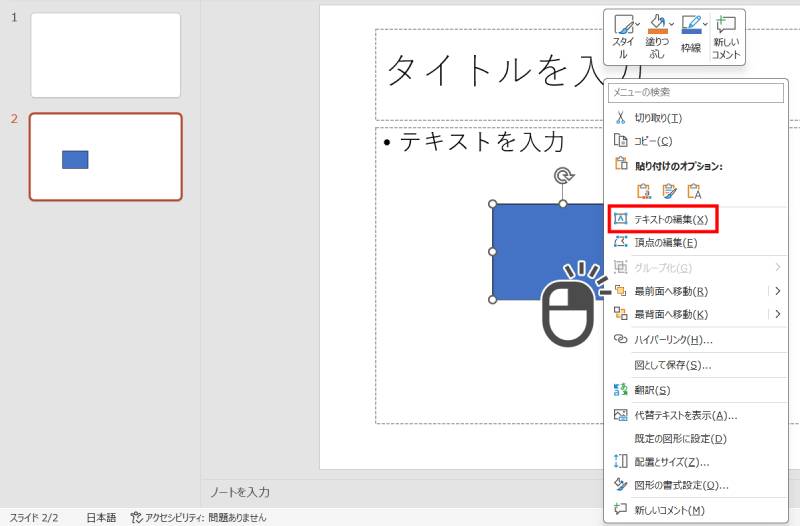The image size is (800, 526).
Task: Add New Comment (新しいコメント) from mini toolbar
Action: click(726, 37)
